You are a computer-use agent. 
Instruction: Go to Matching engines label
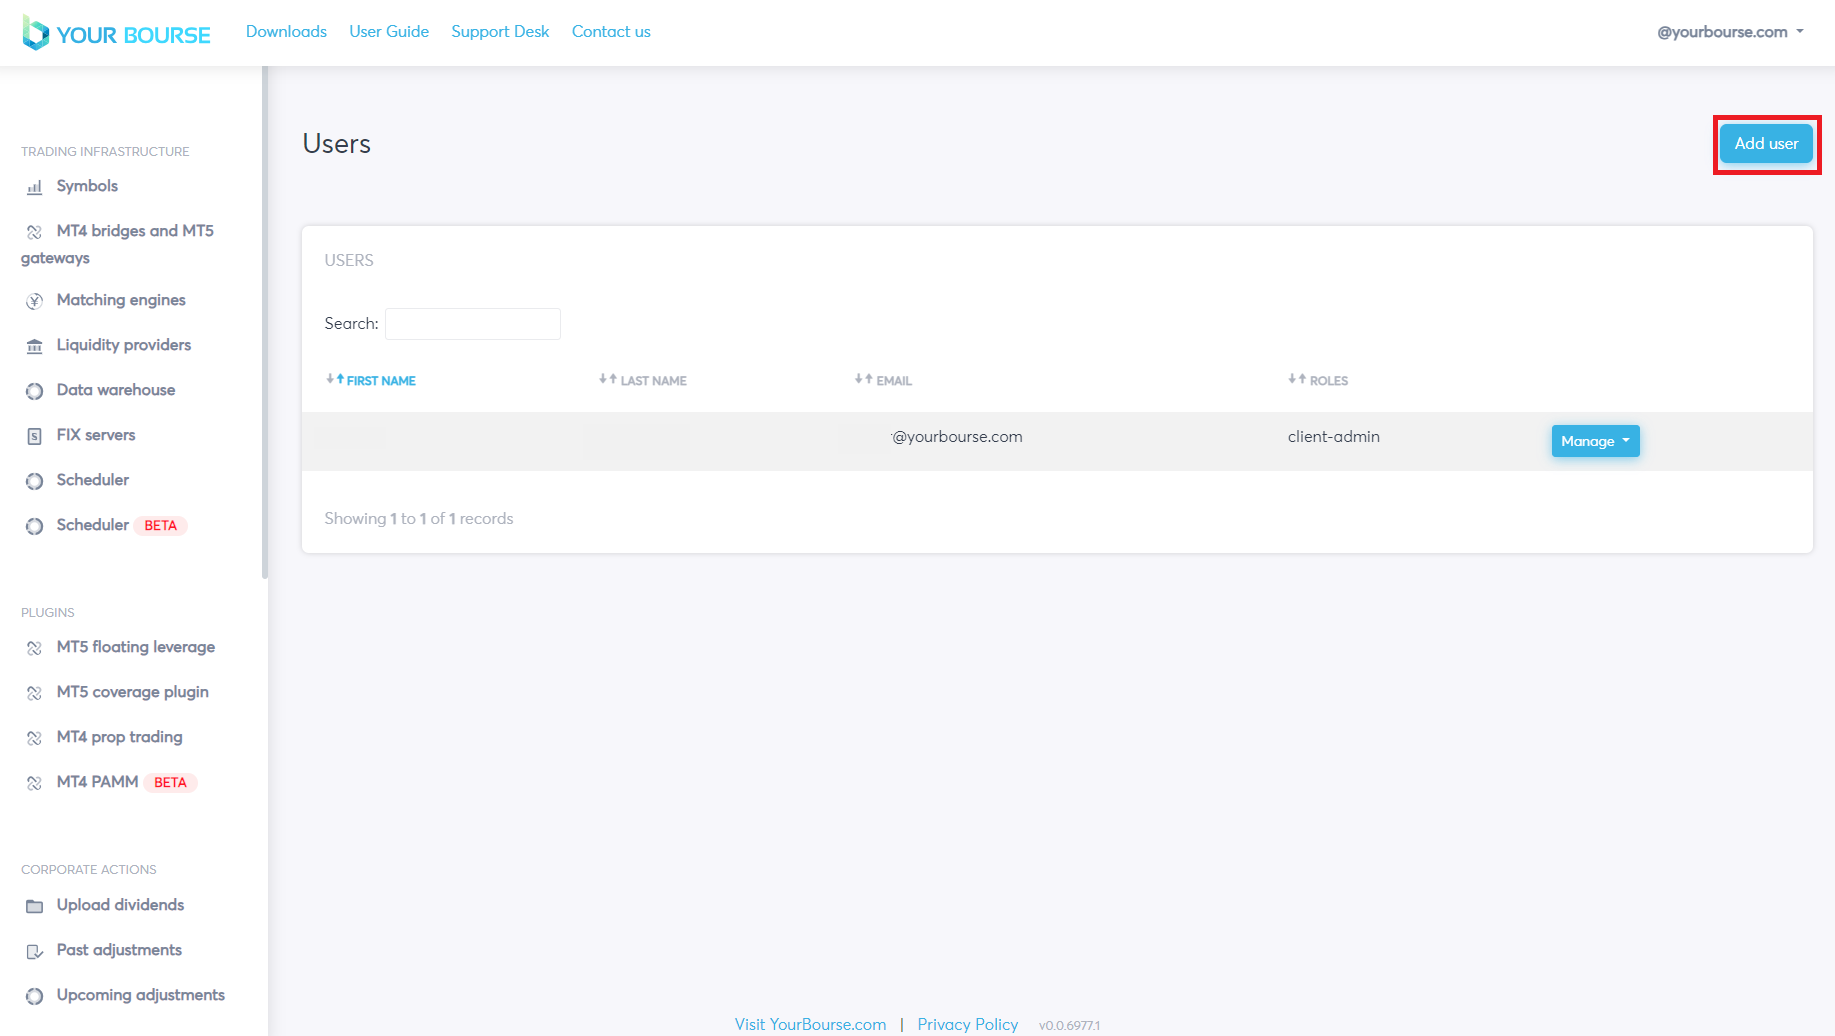click(x=121, y=300)
